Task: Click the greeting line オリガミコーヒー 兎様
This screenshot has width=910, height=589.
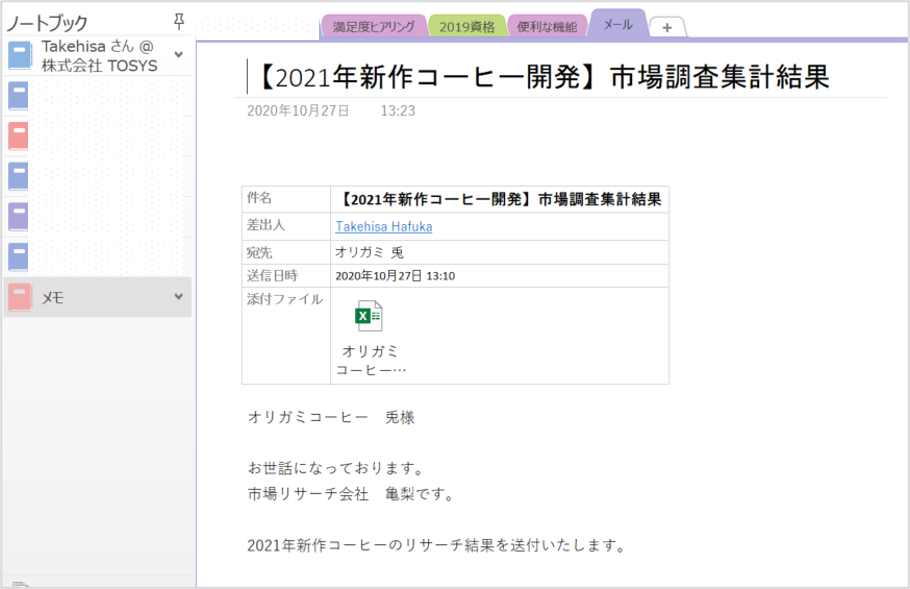Action: [x=331, y=417]
